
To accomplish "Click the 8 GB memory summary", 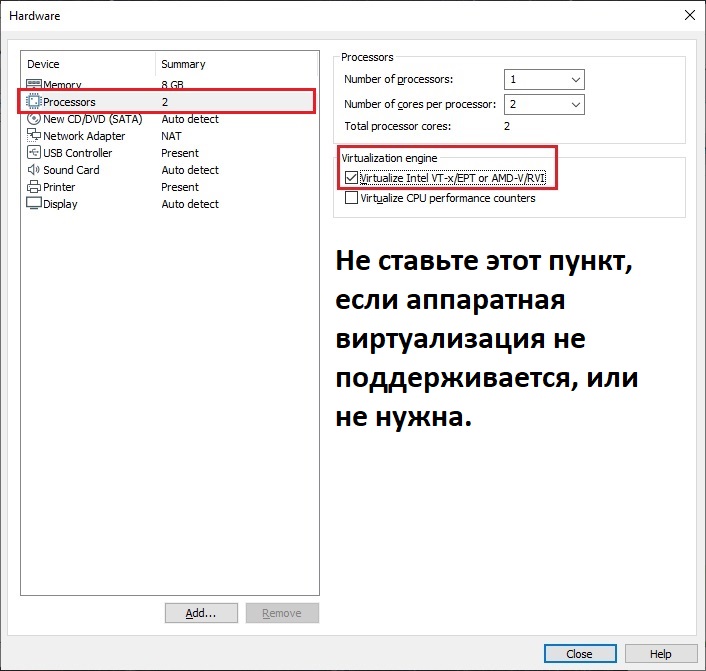I will coord(172,84).
